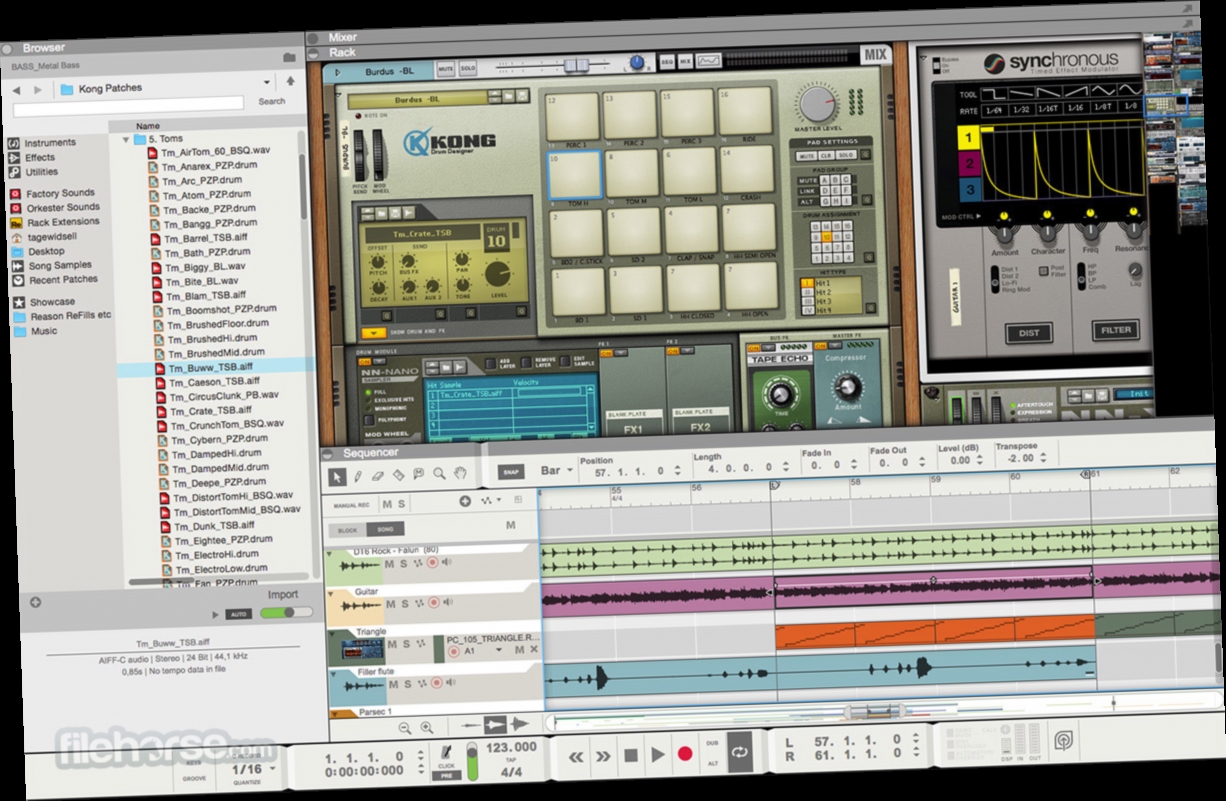Click the Browser back arrow

pos(16,90)
